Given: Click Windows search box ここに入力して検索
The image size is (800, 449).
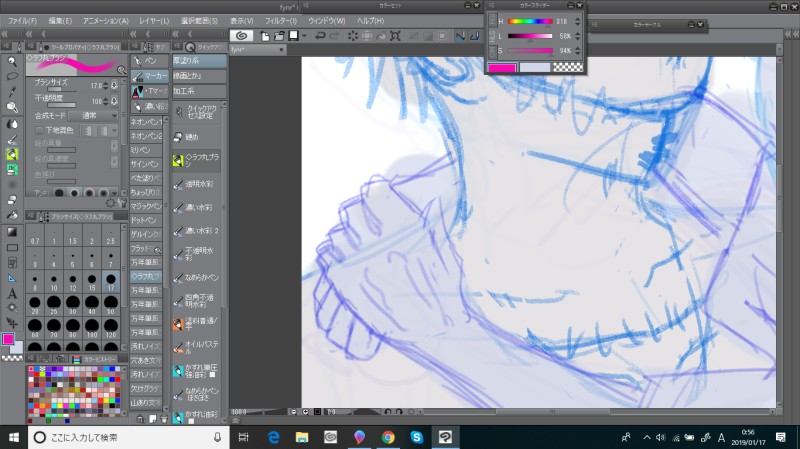Looking at the screenshot, I should point(128,437).
